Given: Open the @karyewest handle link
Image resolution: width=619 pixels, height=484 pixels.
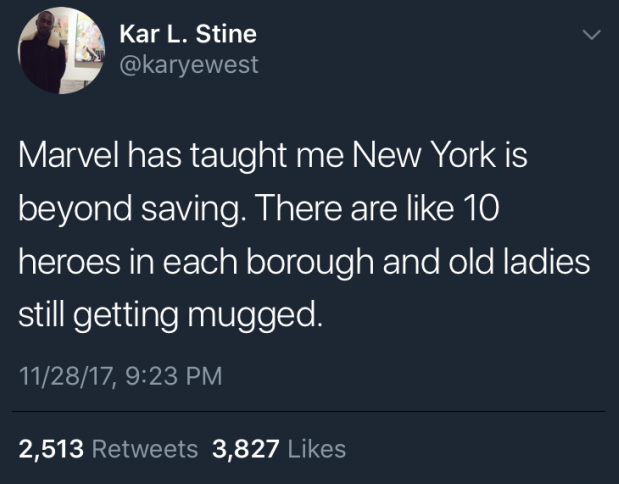Looking at the screenshot, I should [189, 64].
